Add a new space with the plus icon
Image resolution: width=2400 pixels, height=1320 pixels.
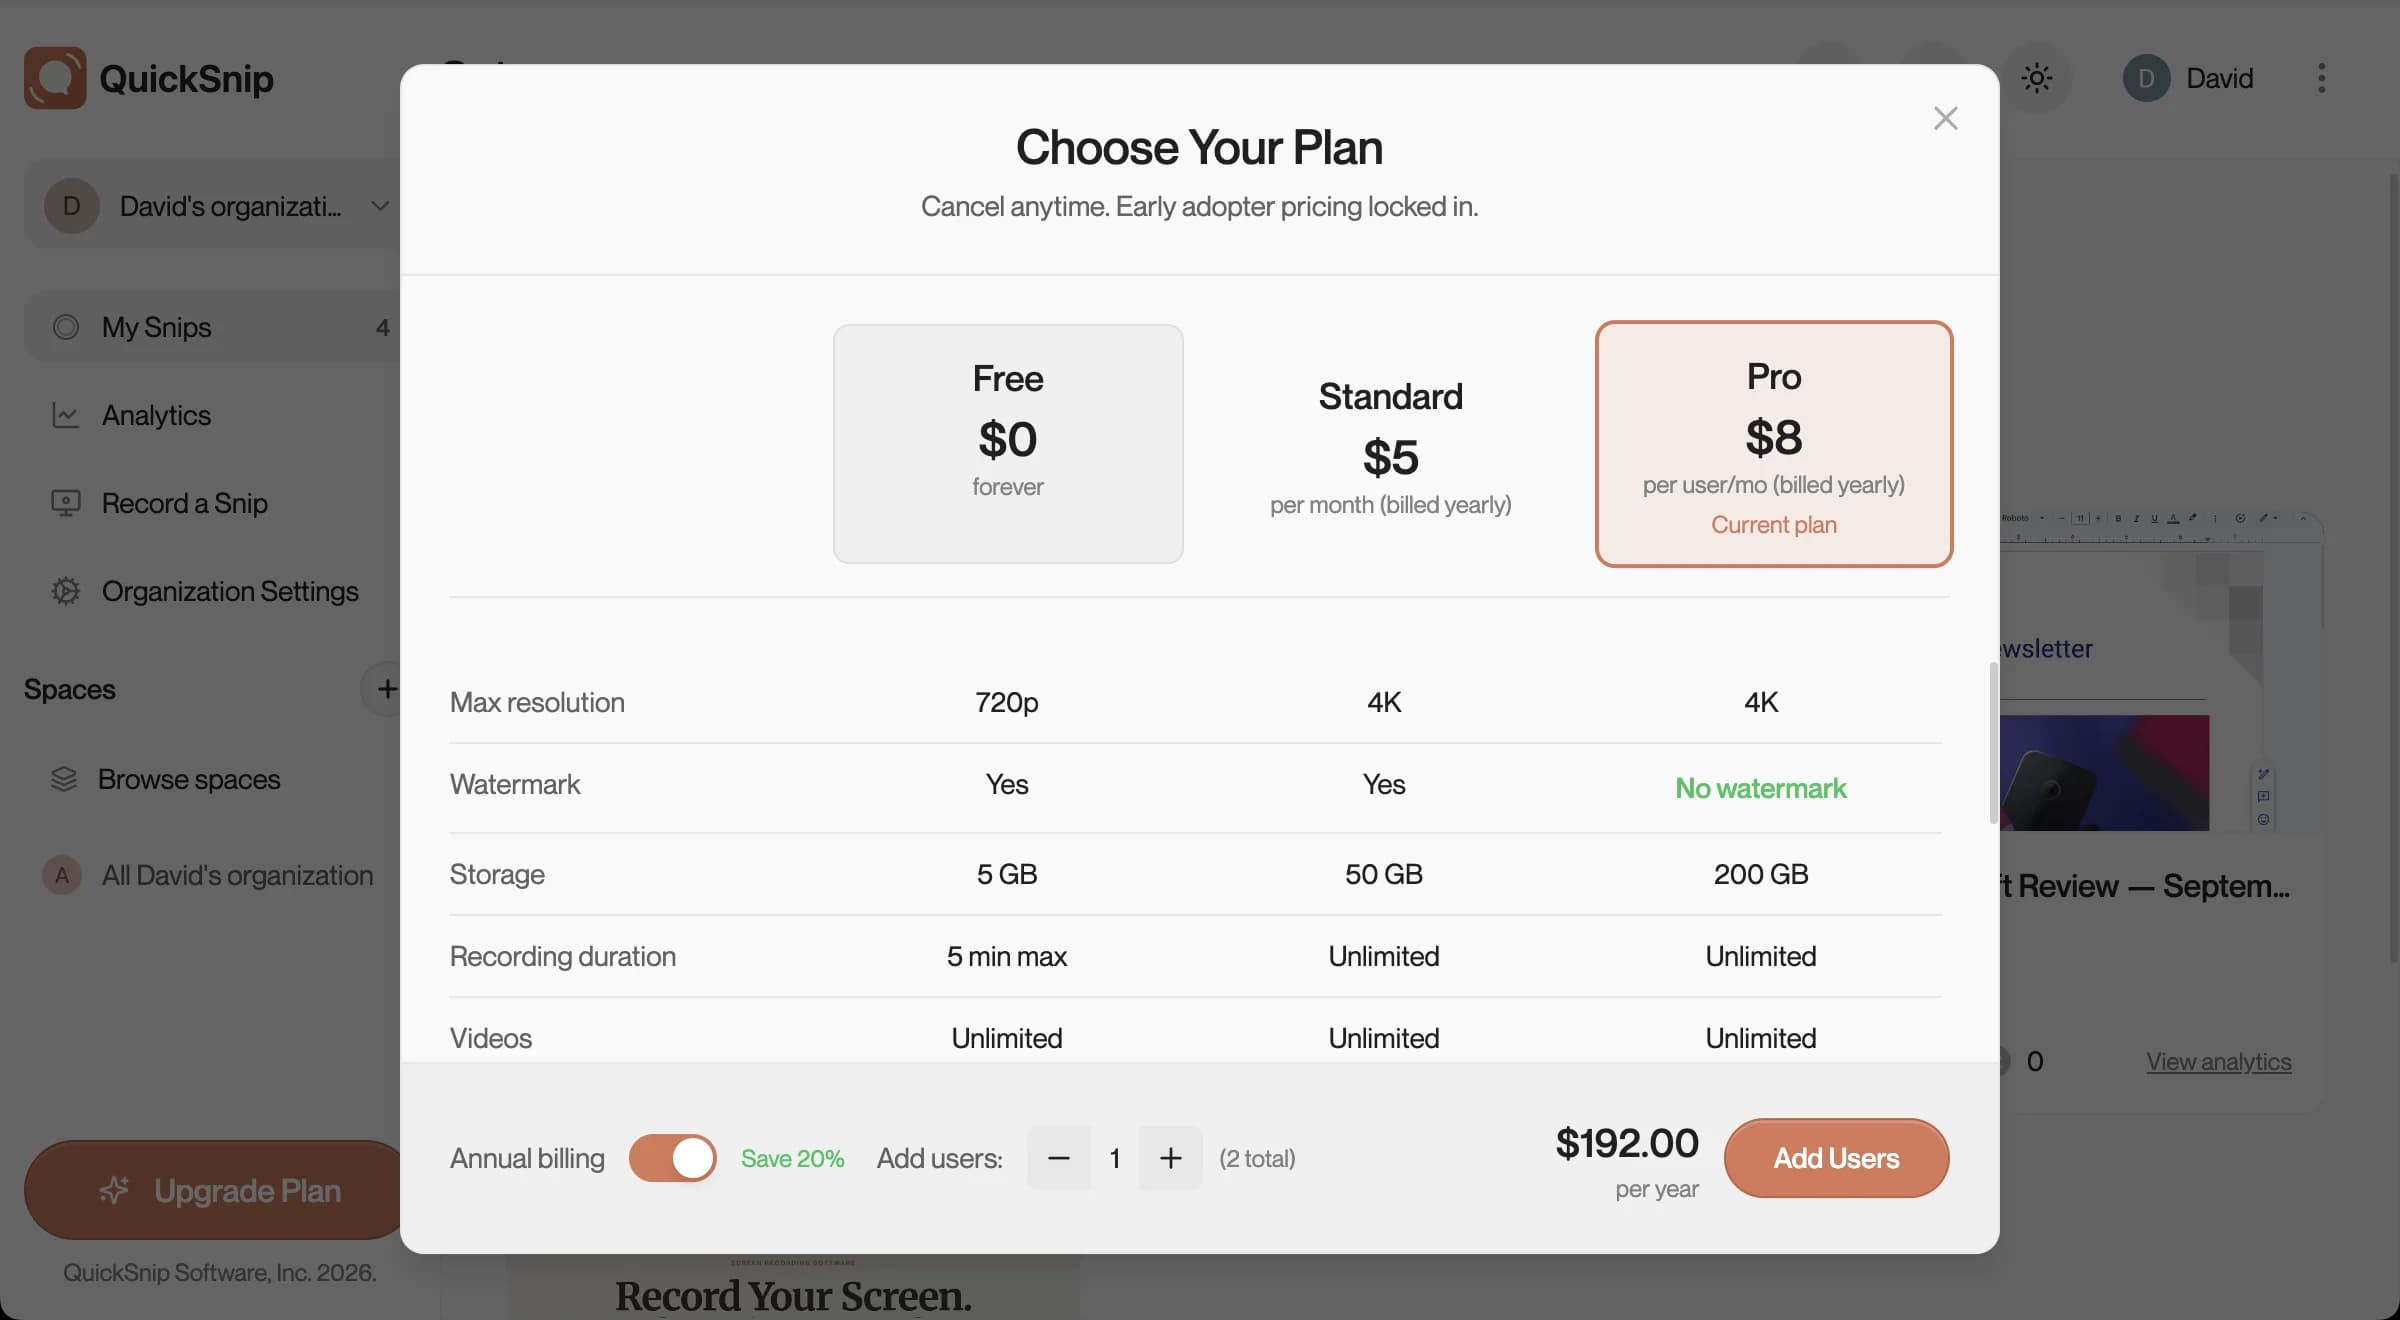387,688
